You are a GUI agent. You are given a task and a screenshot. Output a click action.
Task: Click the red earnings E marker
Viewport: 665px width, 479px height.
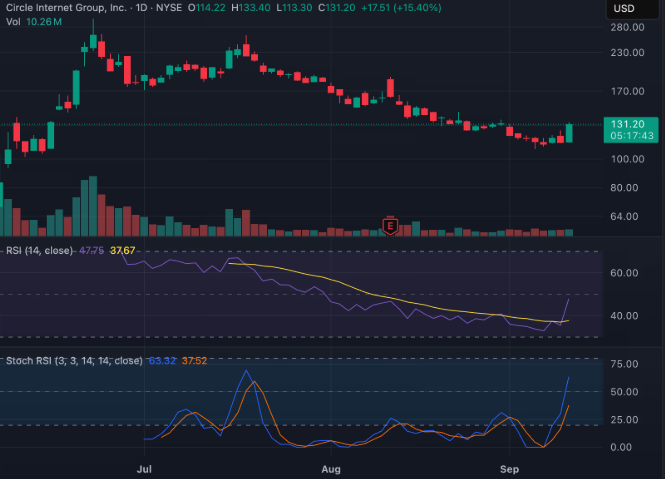[x=390, y=226]
